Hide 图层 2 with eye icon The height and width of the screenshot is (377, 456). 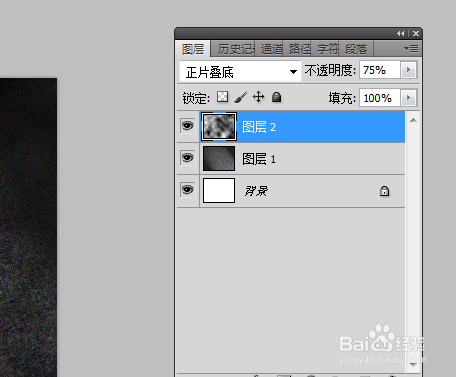187,126
